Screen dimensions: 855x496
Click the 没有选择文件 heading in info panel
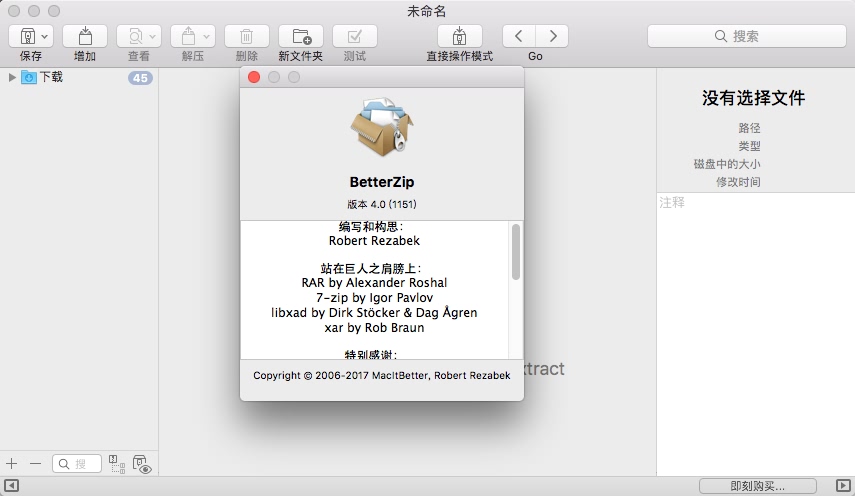[754, 98]
